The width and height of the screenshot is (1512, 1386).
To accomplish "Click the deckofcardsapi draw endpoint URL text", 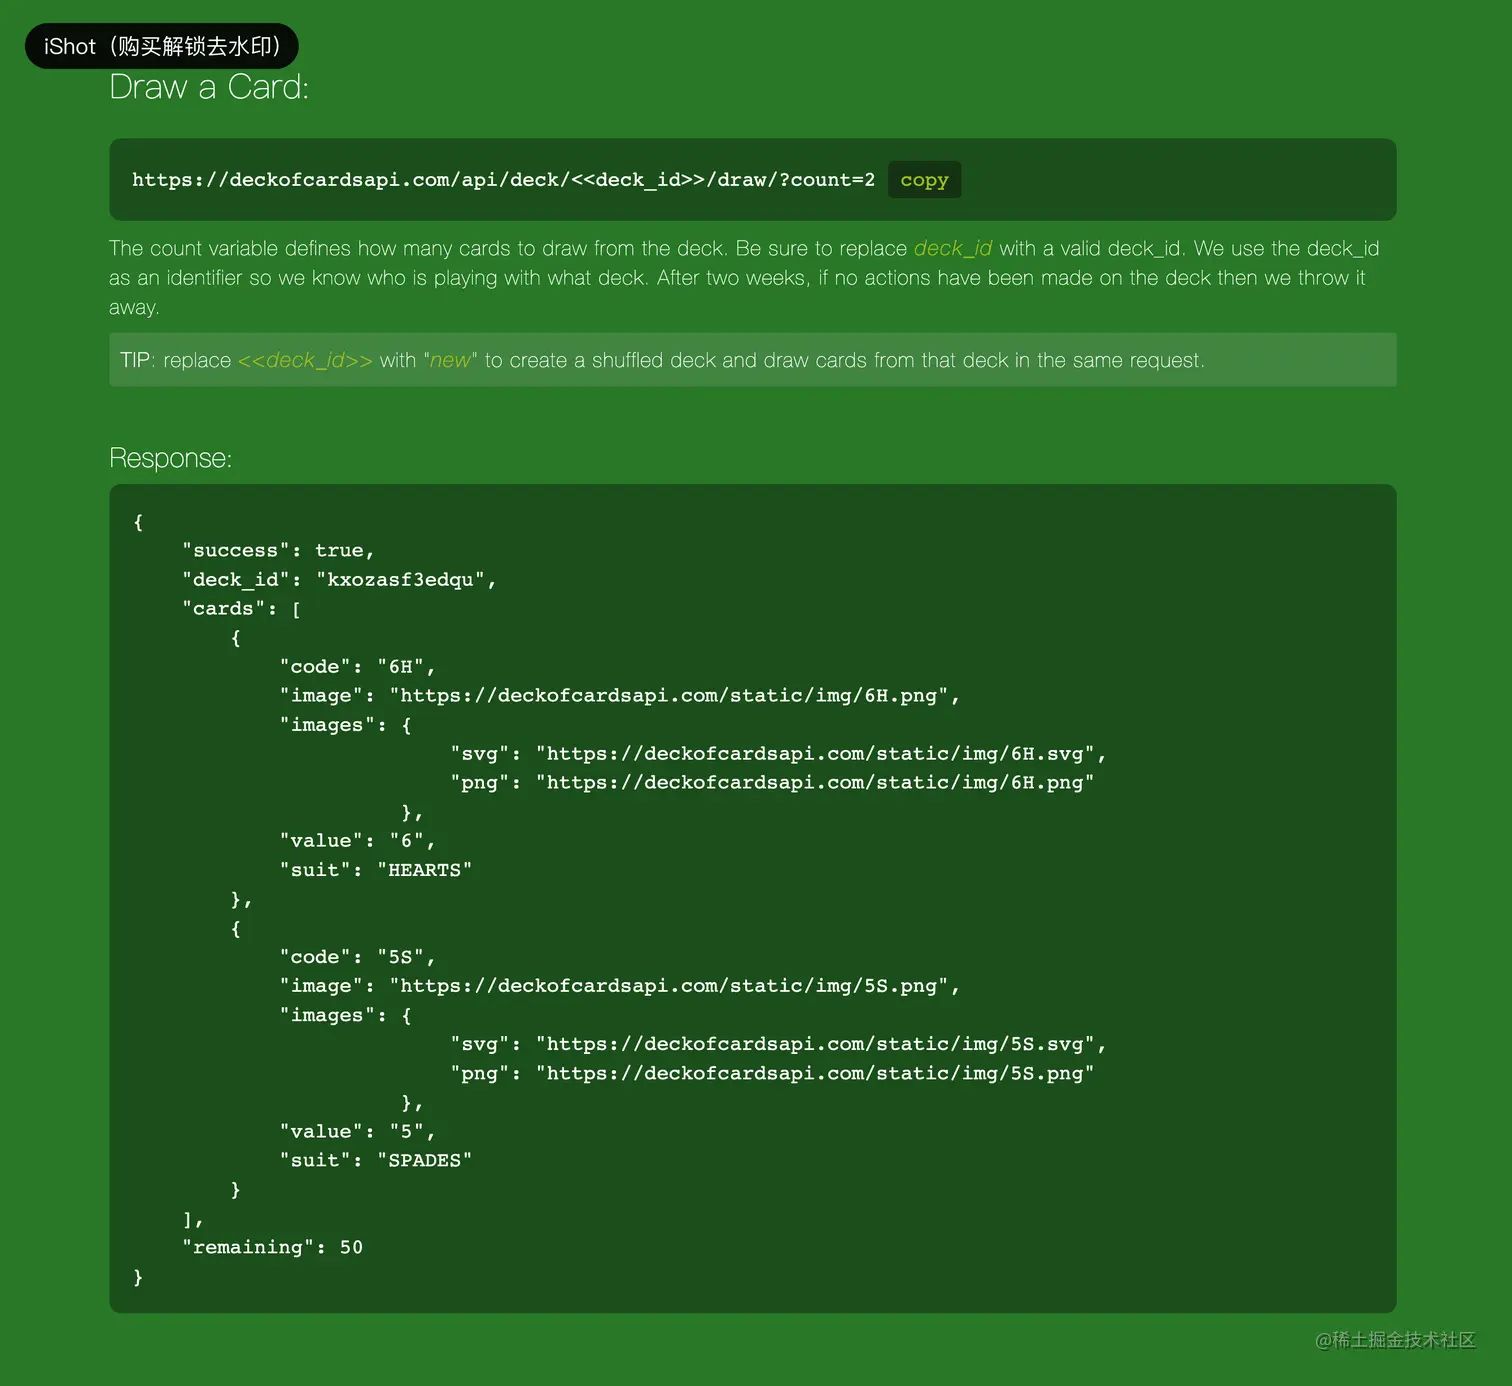I will tap(503, 180).
